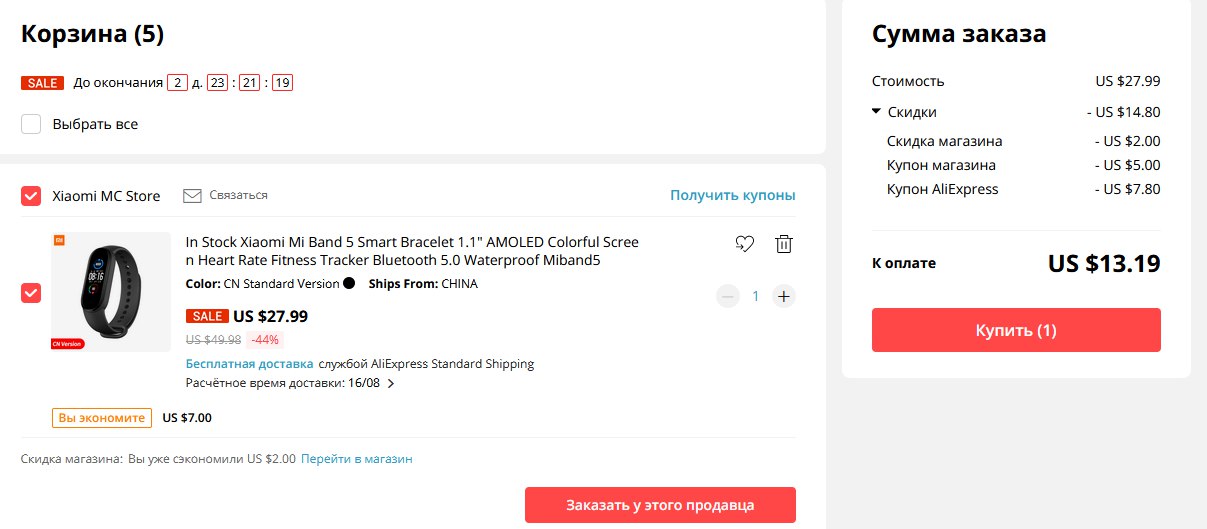Expand delivery time details chevron after 16/08
This screenshot has height=529, width=1207.
(x=391, y=383)
